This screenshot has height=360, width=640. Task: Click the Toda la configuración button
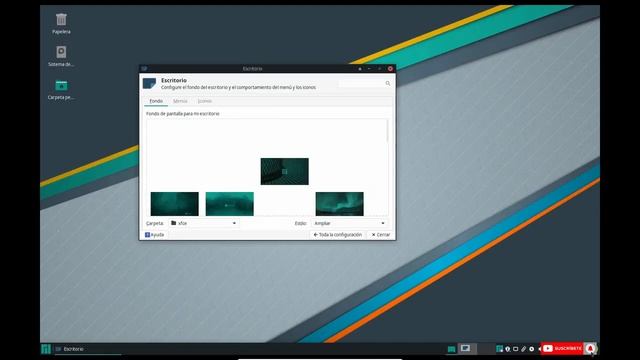tap(338, 235)
